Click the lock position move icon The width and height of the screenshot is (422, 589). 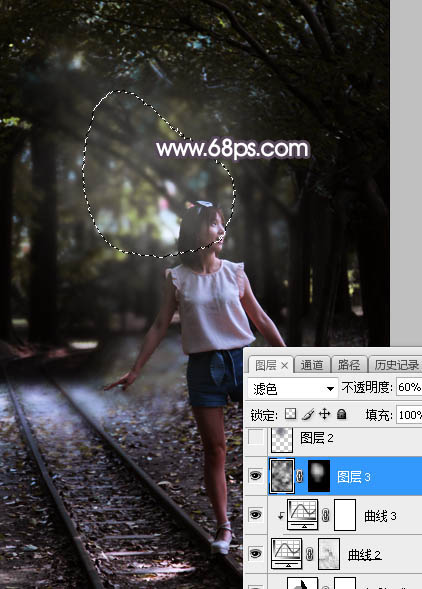coord(324,414)
